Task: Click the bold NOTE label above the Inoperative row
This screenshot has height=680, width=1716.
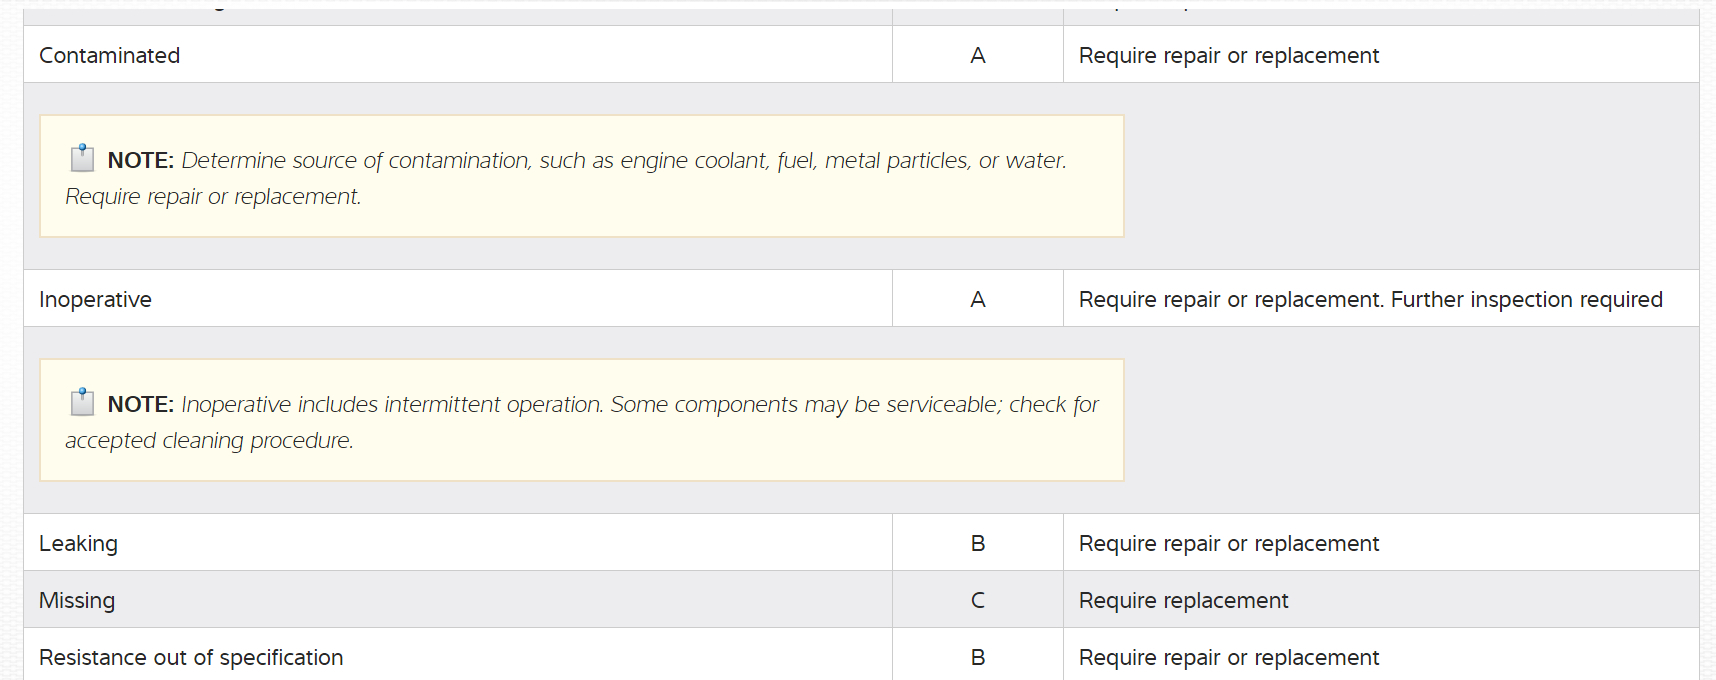Action: click(140, 161)
